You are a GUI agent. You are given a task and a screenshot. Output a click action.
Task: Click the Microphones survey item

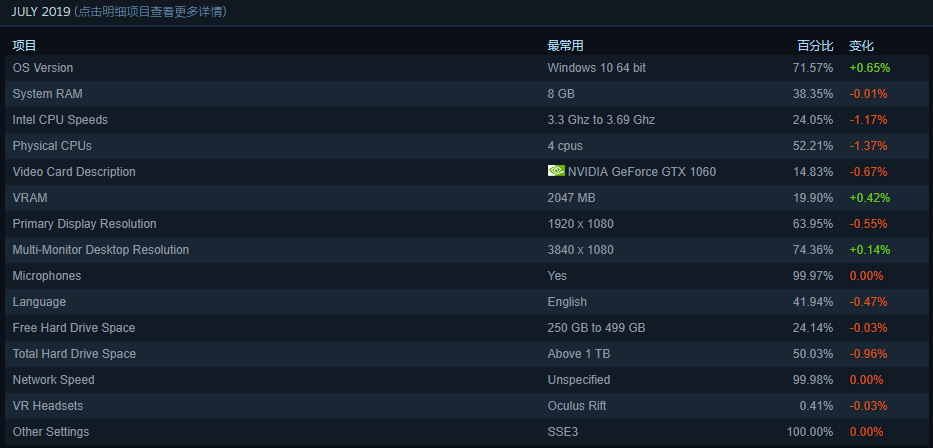pyautogui.click(x=47, y=276)
